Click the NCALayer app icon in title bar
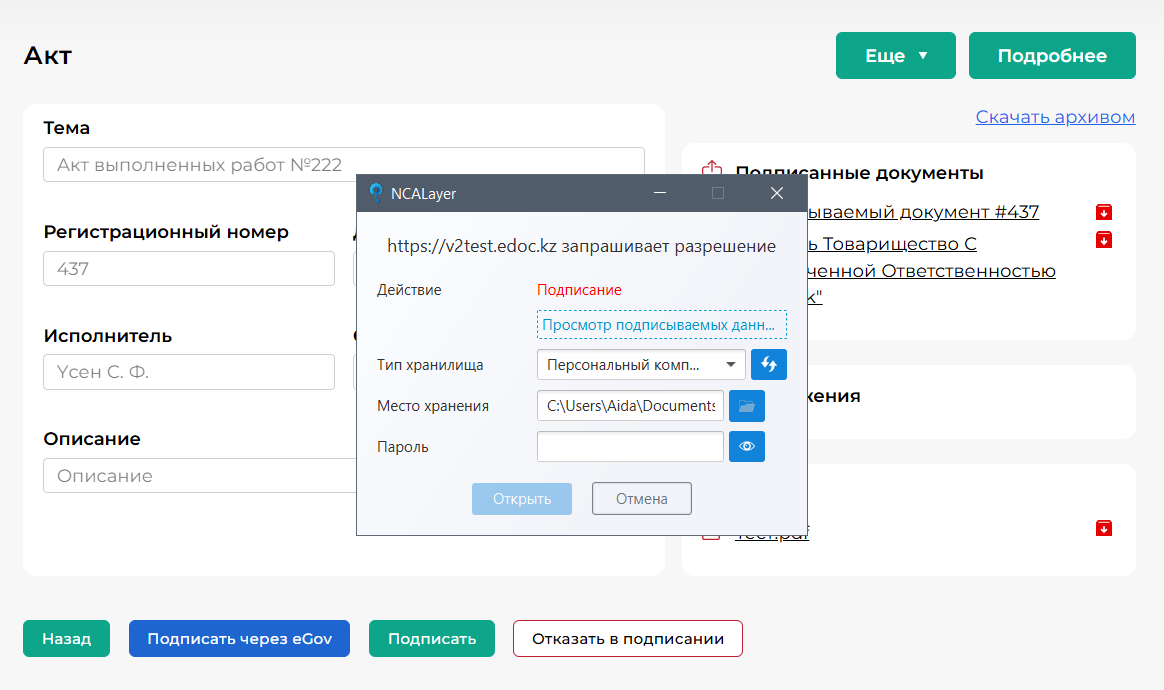The height and width of the screenshot is (690, 1164). tap(376, 193)
